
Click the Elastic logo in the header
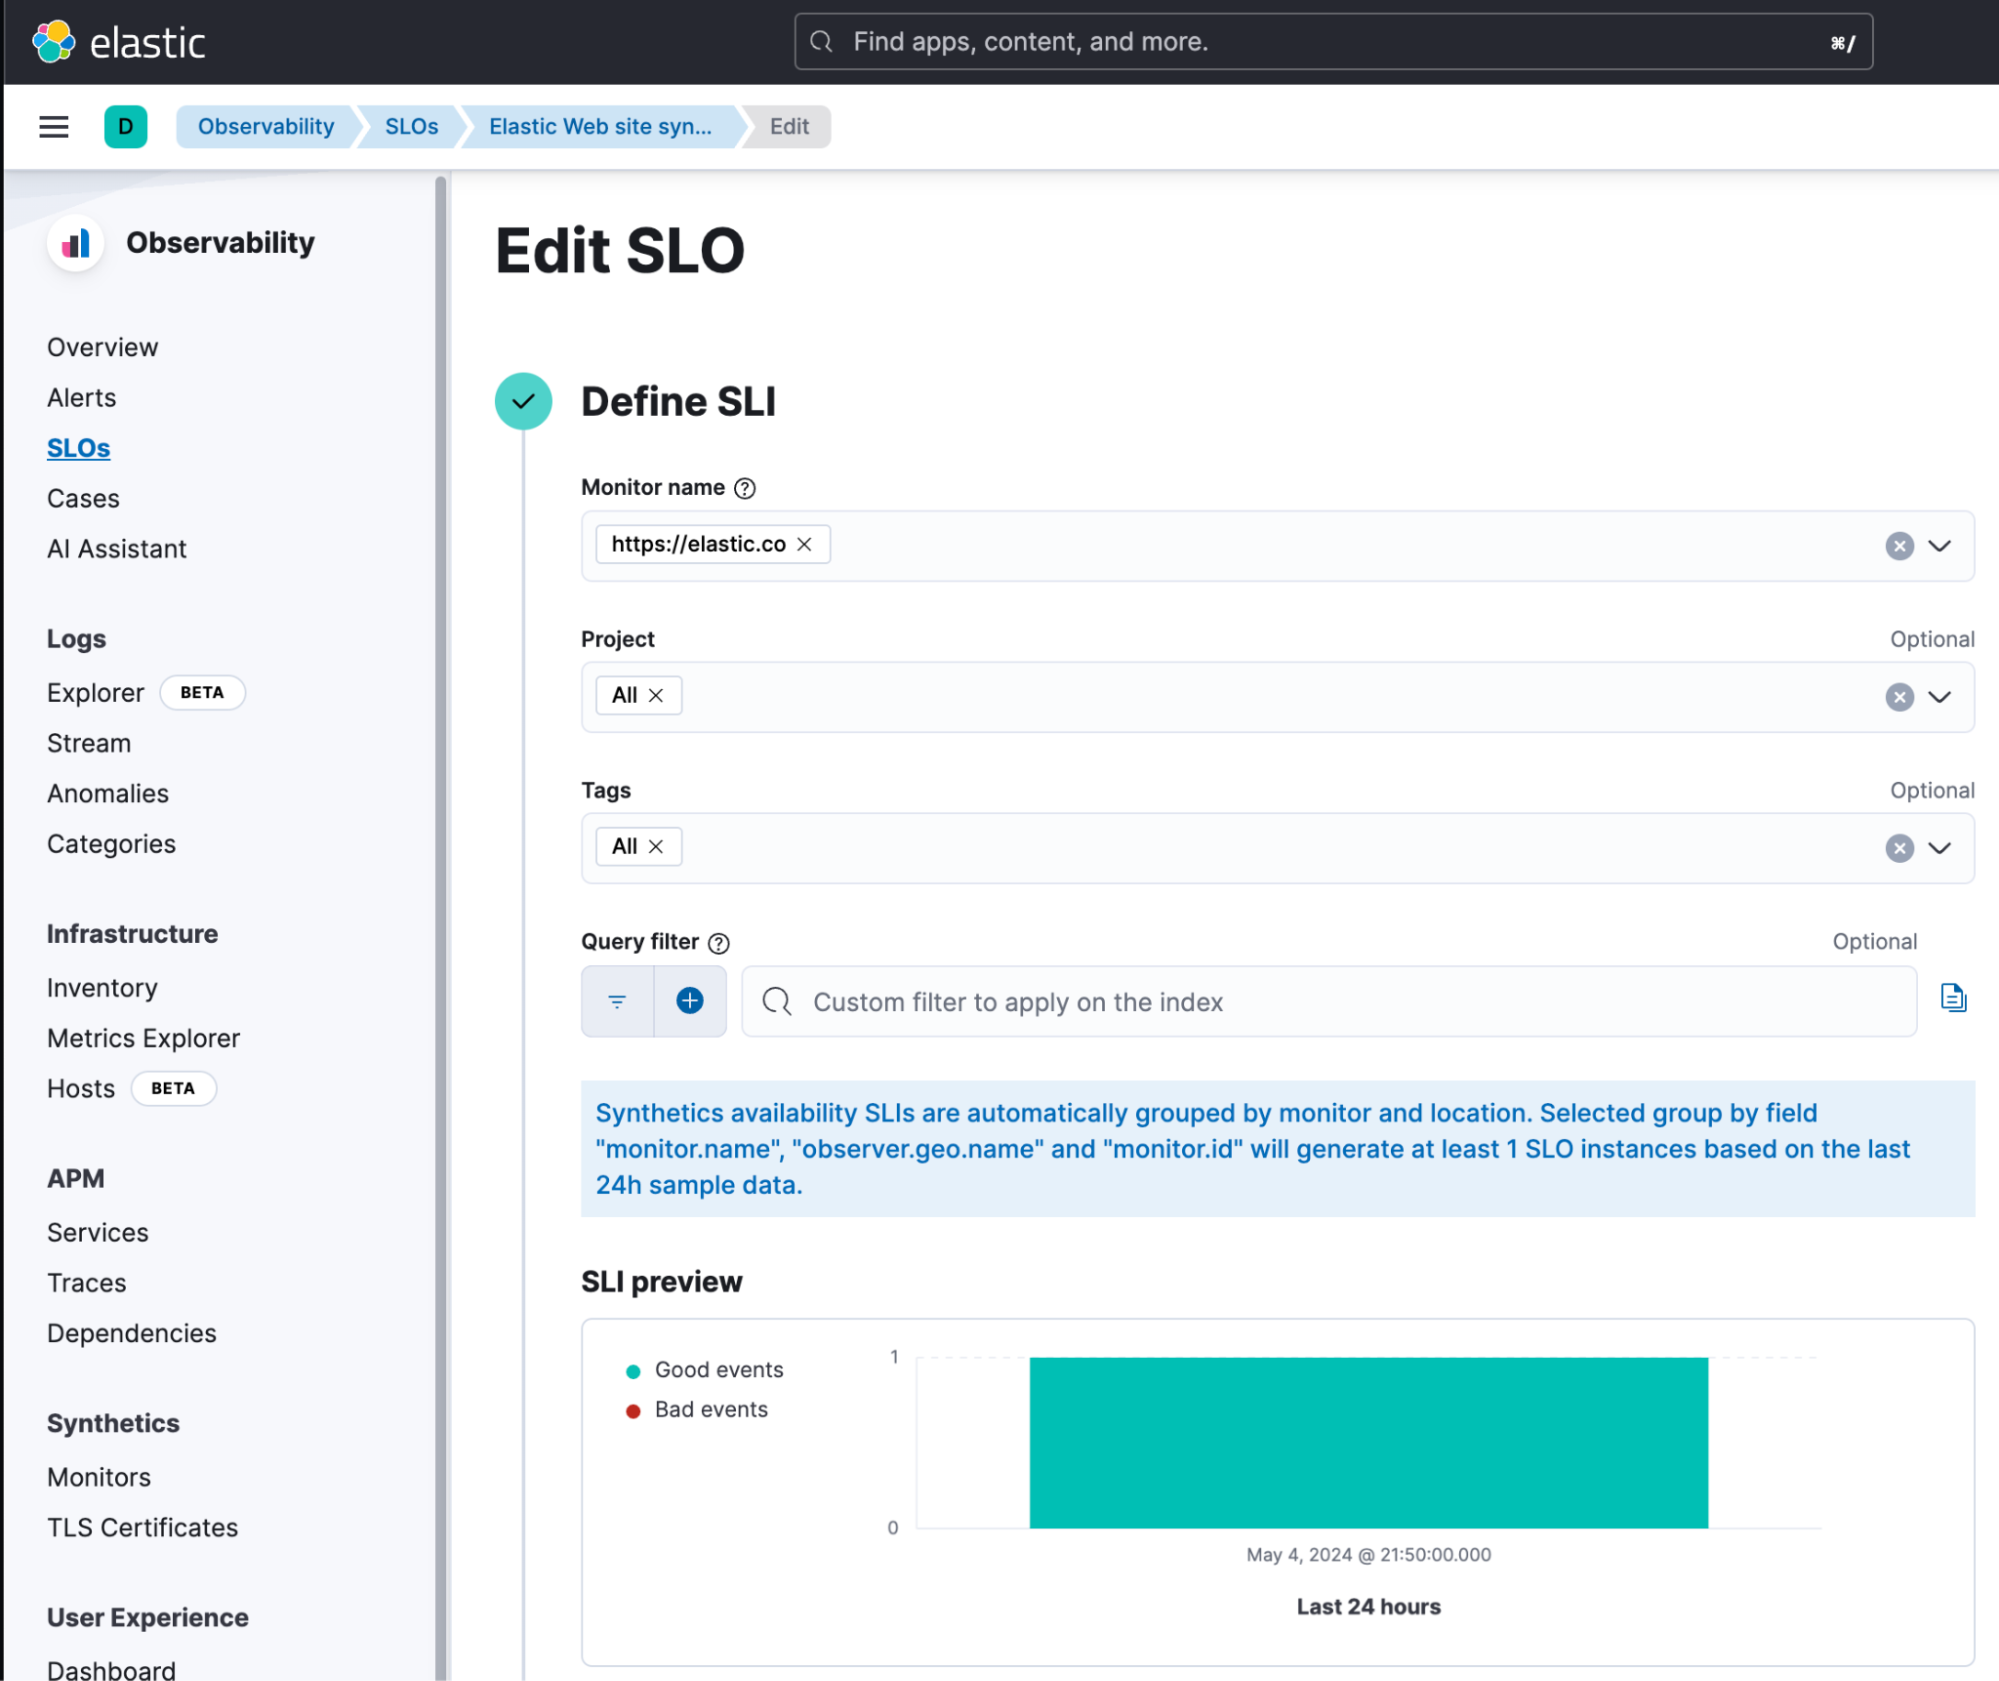point(121,41)
